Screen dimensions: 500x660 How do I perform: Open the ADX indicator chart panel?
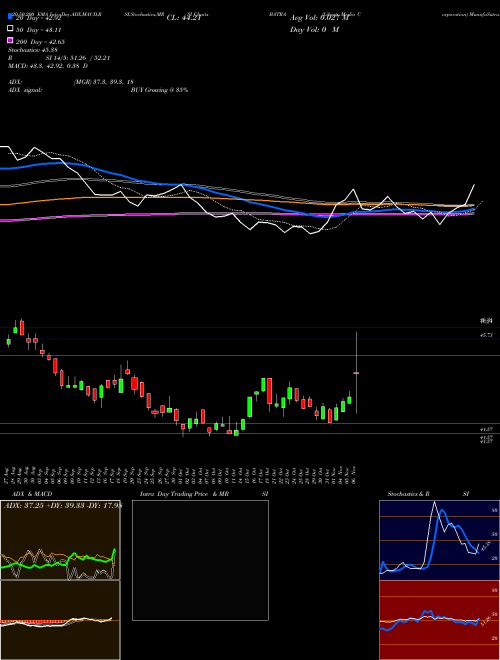pyautogui.click(x=60, y=540)
